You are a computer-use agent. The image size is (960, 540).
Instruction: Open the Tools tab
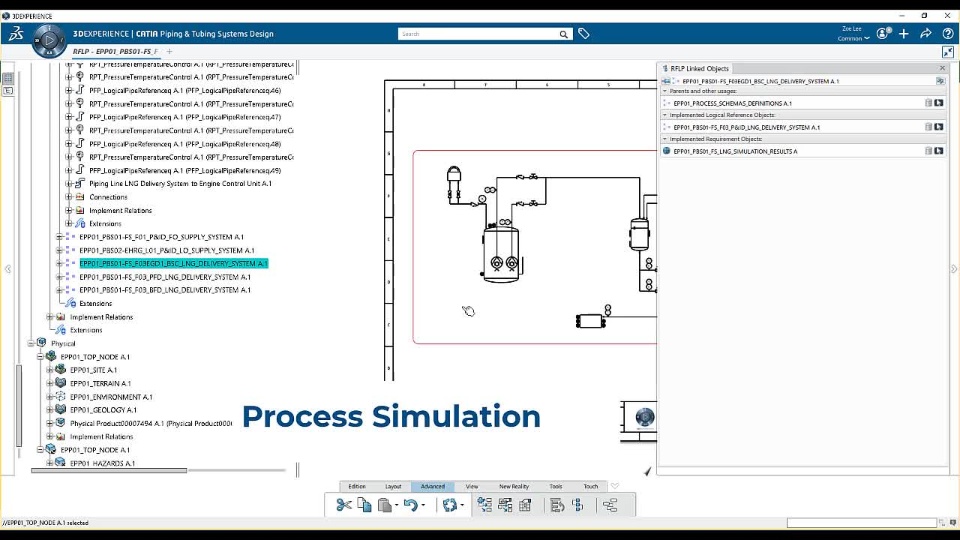pyautogui.click(x=556, y=486)
